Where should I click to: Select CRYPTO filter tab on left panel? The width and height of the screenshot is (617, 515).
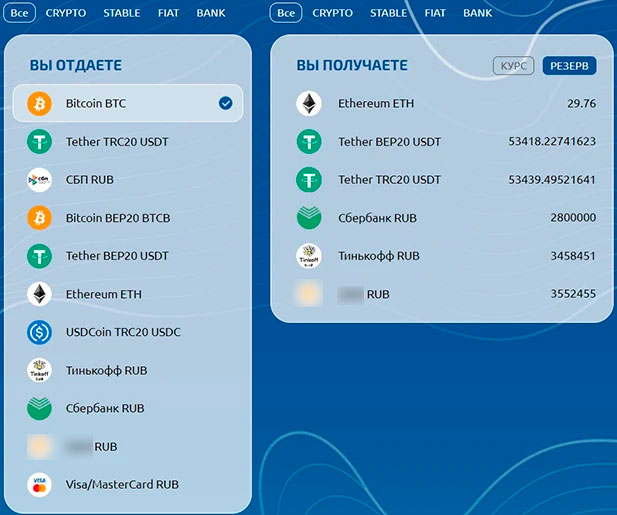point(66,13)
